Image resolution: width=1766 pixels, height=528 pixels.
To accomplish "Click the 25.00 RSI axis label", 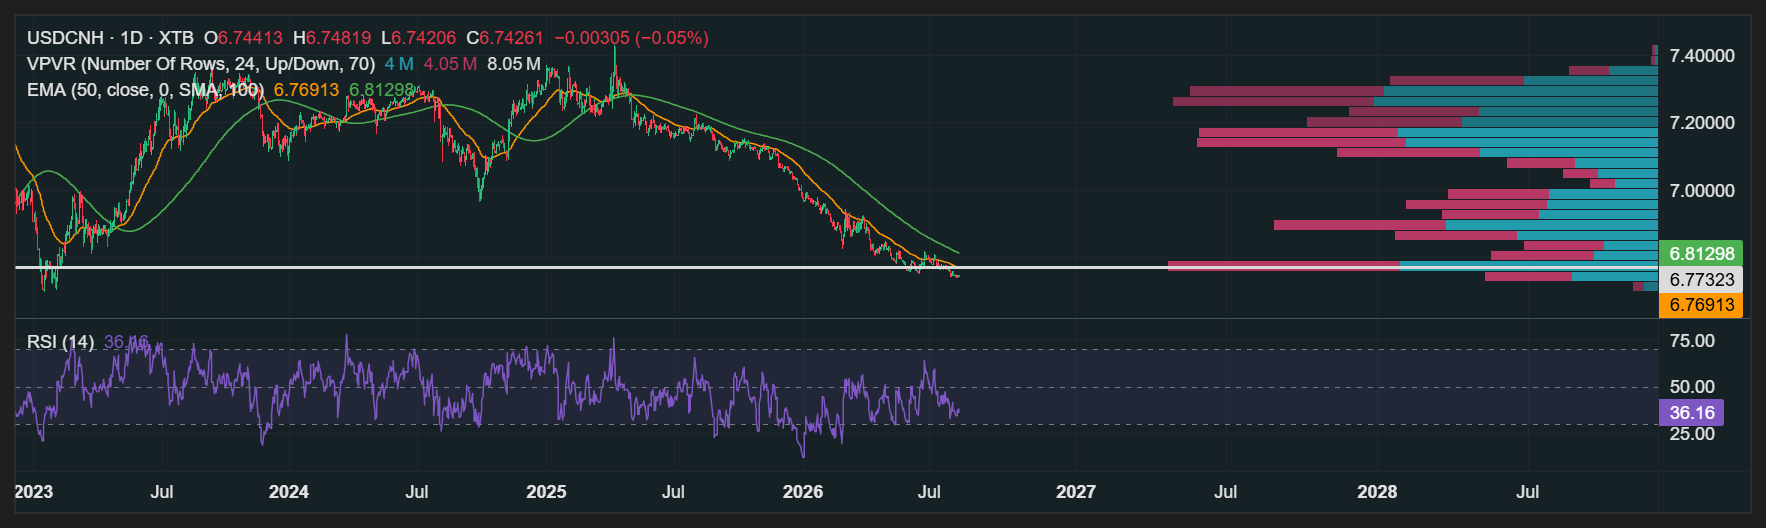I will click(x=1692, y=434).
